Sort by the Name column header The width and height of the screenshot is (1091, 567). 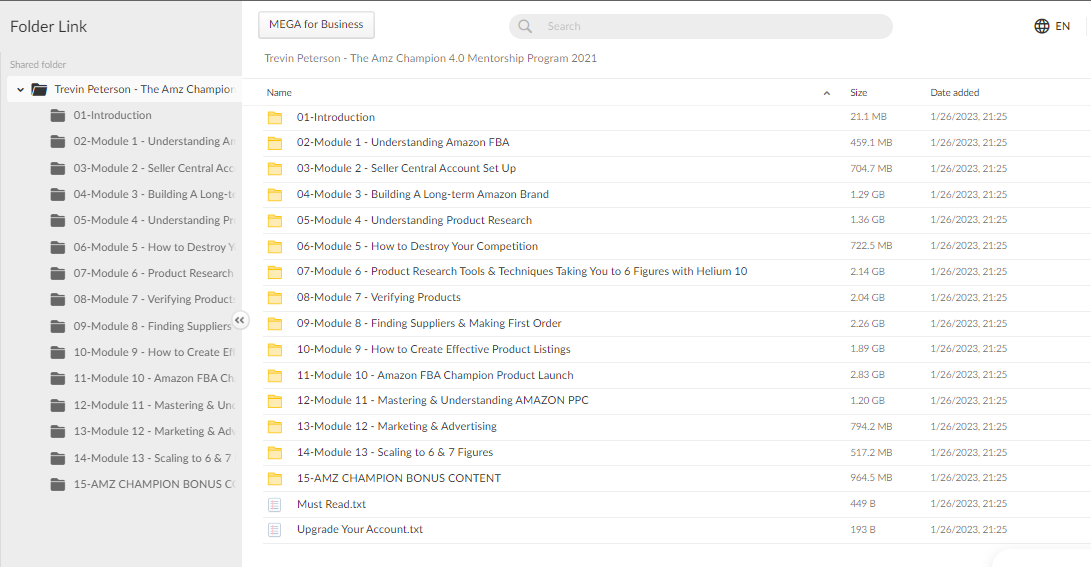[279, 93]
